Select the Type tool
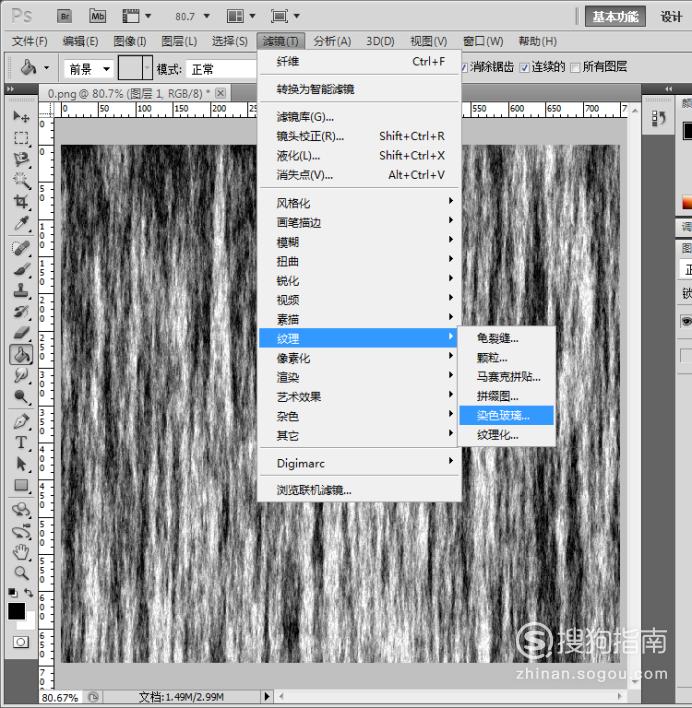The width and height of the screenshot is (692, 708). pyautogui.click(x=21, y=442)
